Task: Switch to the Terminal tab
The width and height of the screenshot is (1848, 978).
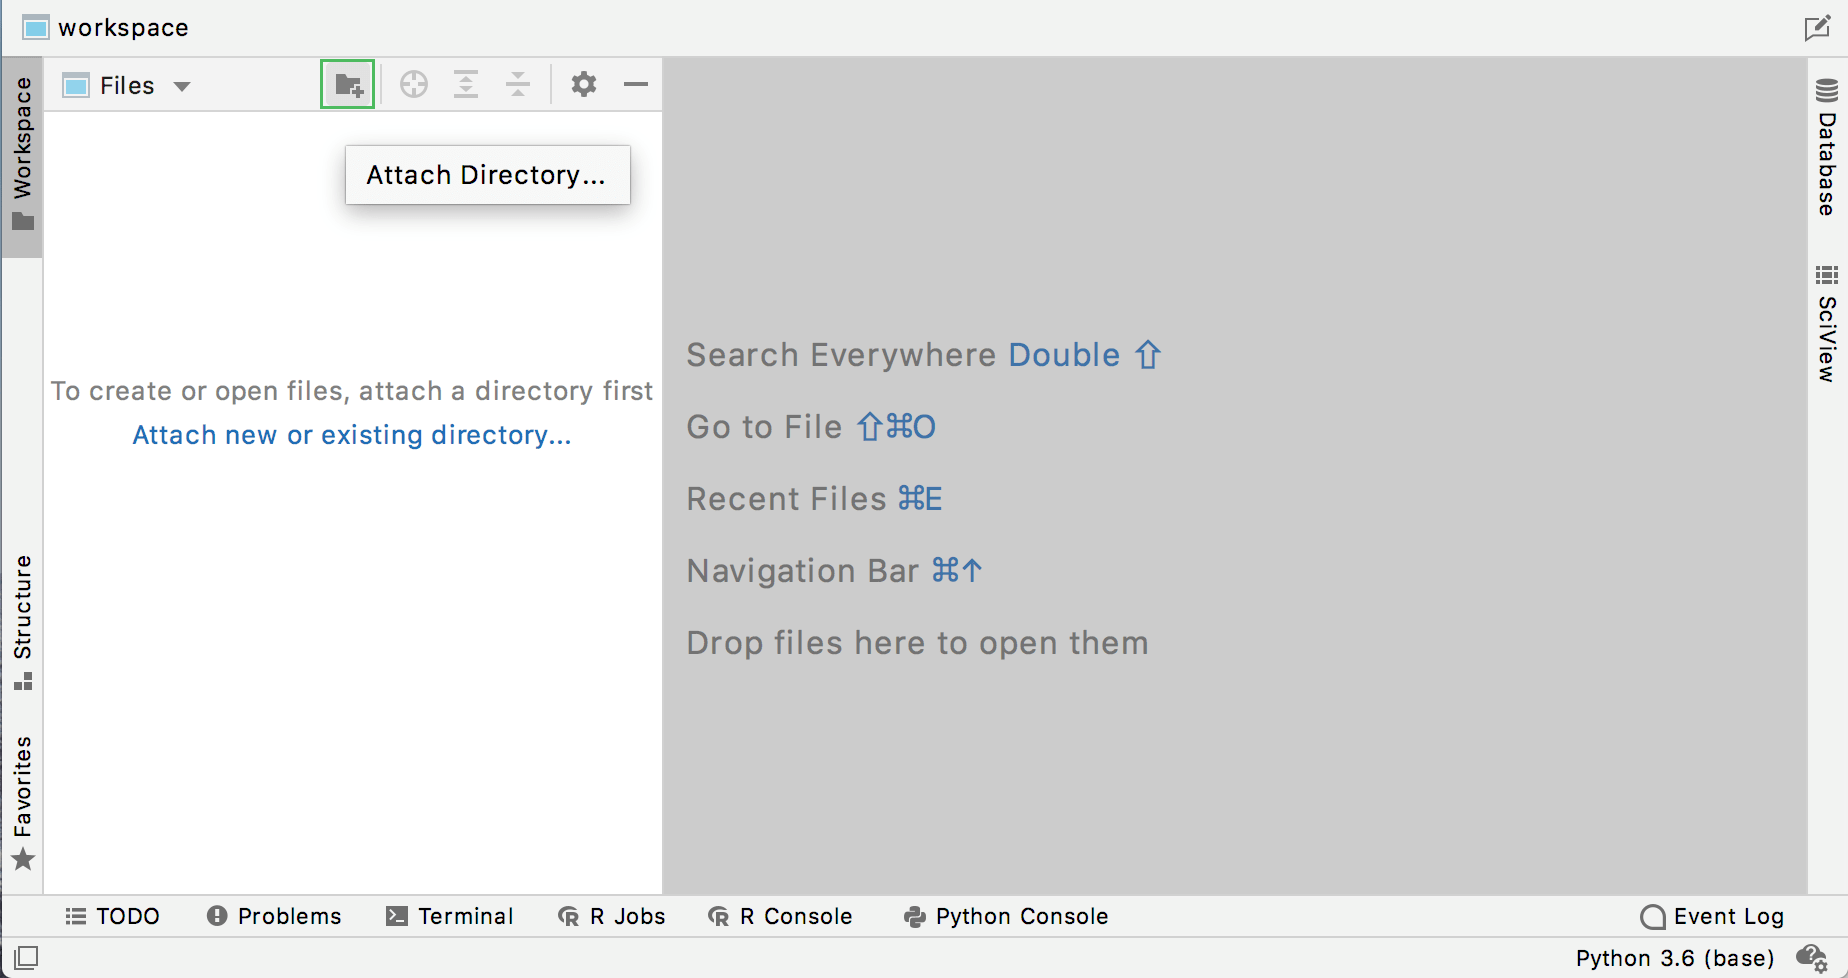Action: tap(450, 916)
